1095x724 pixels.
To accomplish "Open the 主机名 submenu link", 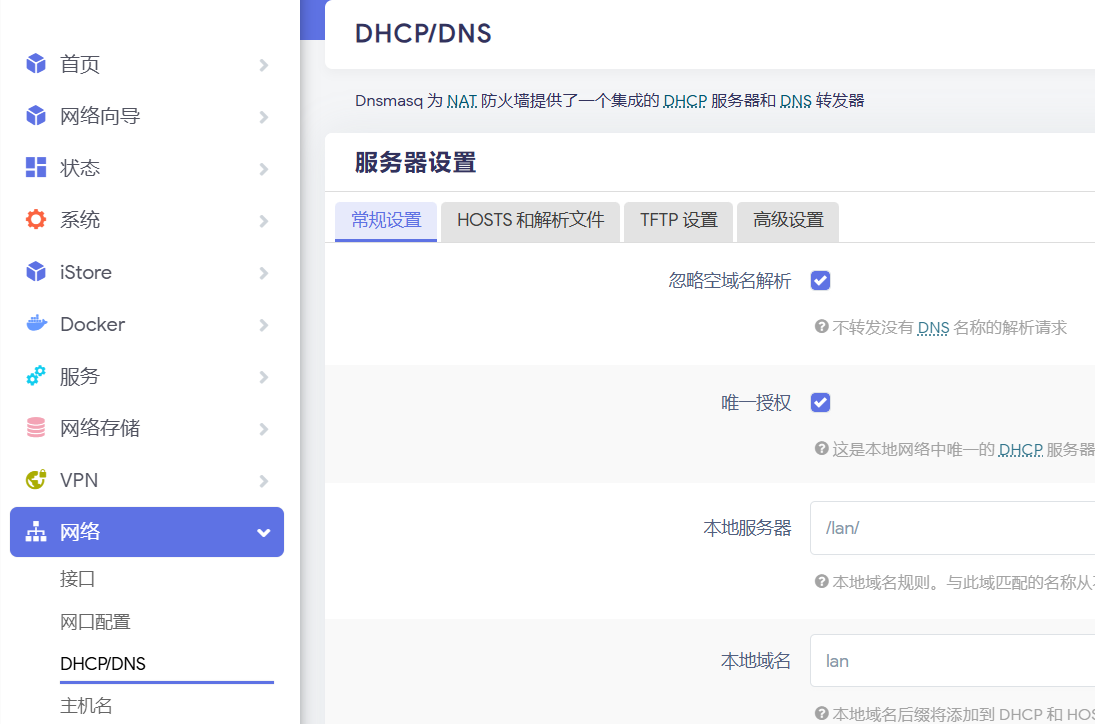I will tap(86, 706).
